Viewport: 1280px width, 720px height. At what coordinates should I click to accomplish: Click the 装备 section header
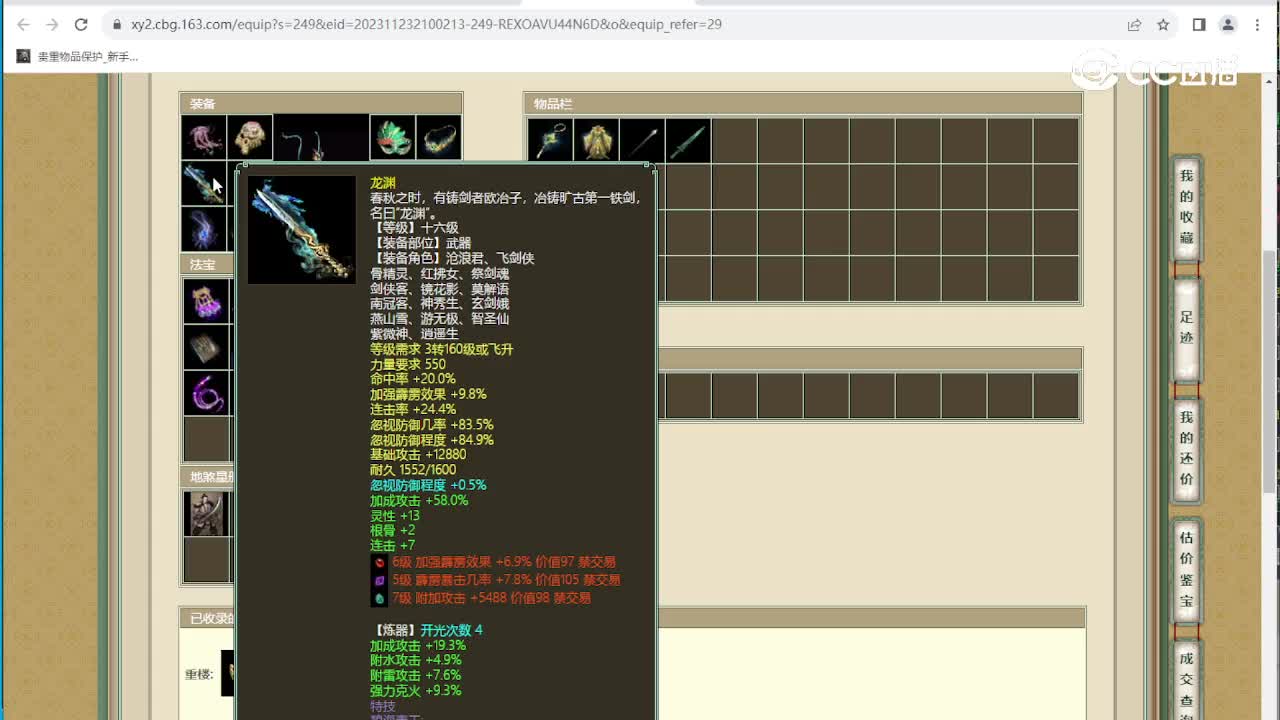click(x=321, y=103)
